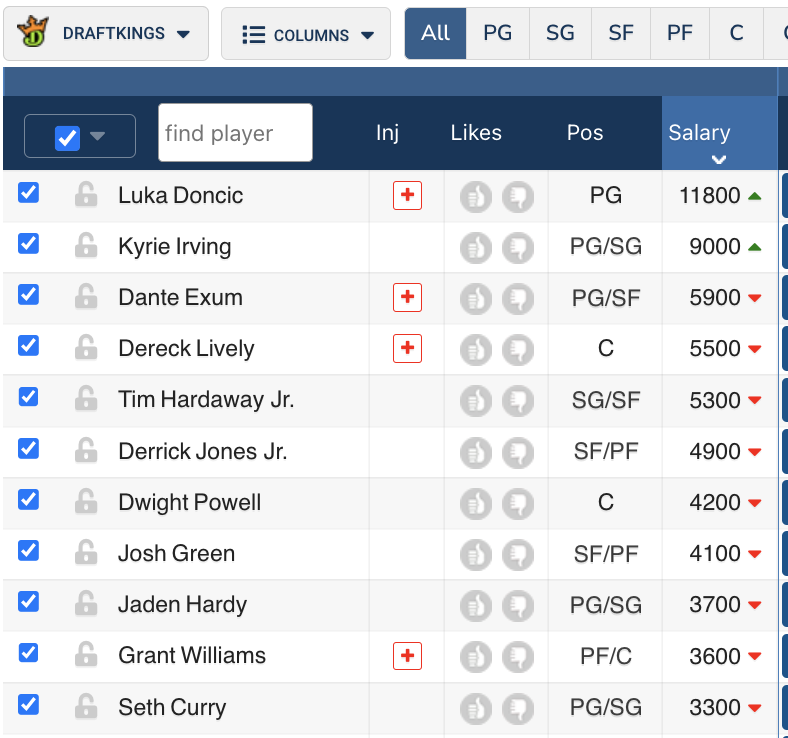788x738 pixels.
Task: Dislike Kyrie Irving with thumbs down
Action: click(518, 248)
